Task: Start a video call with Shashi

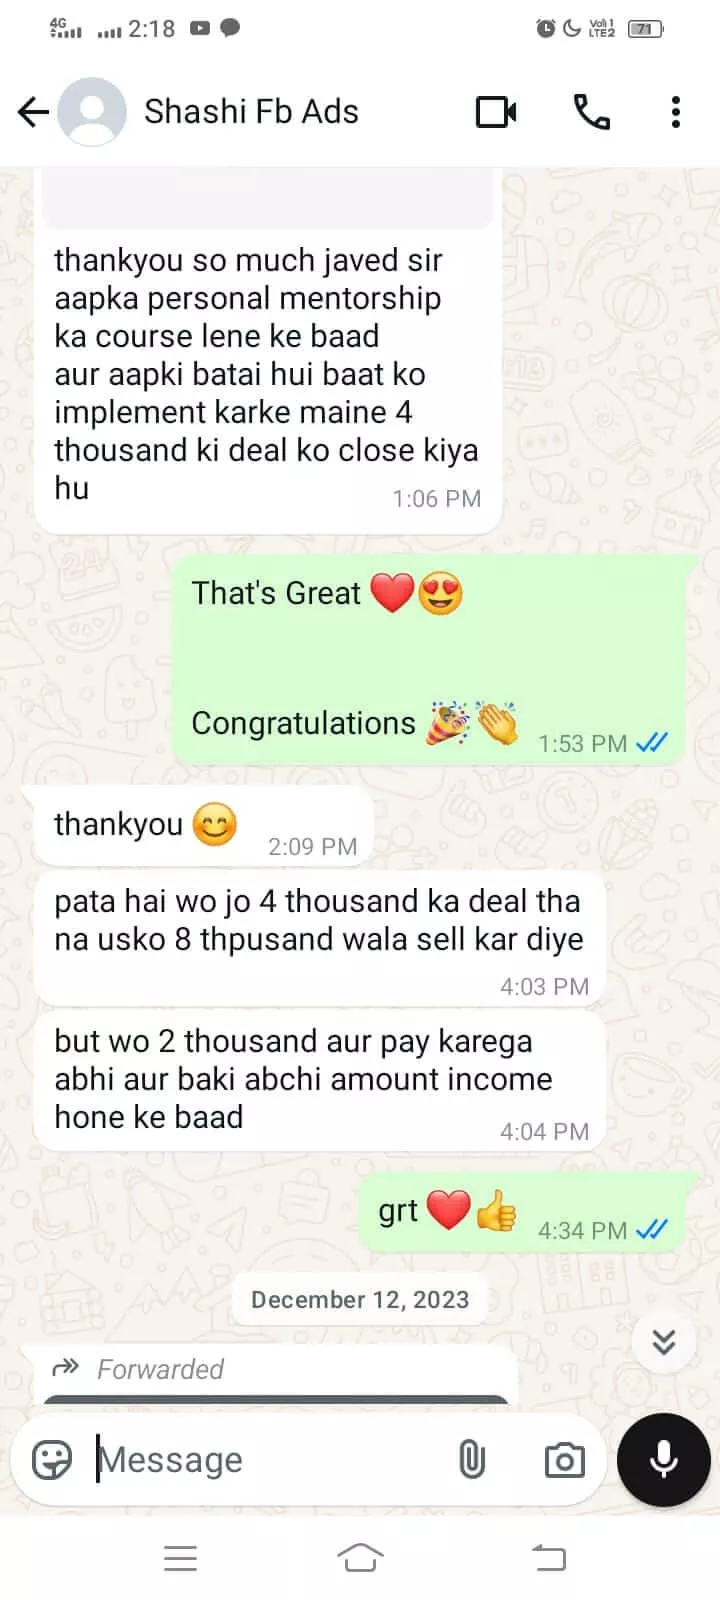Action: [496, 112]
